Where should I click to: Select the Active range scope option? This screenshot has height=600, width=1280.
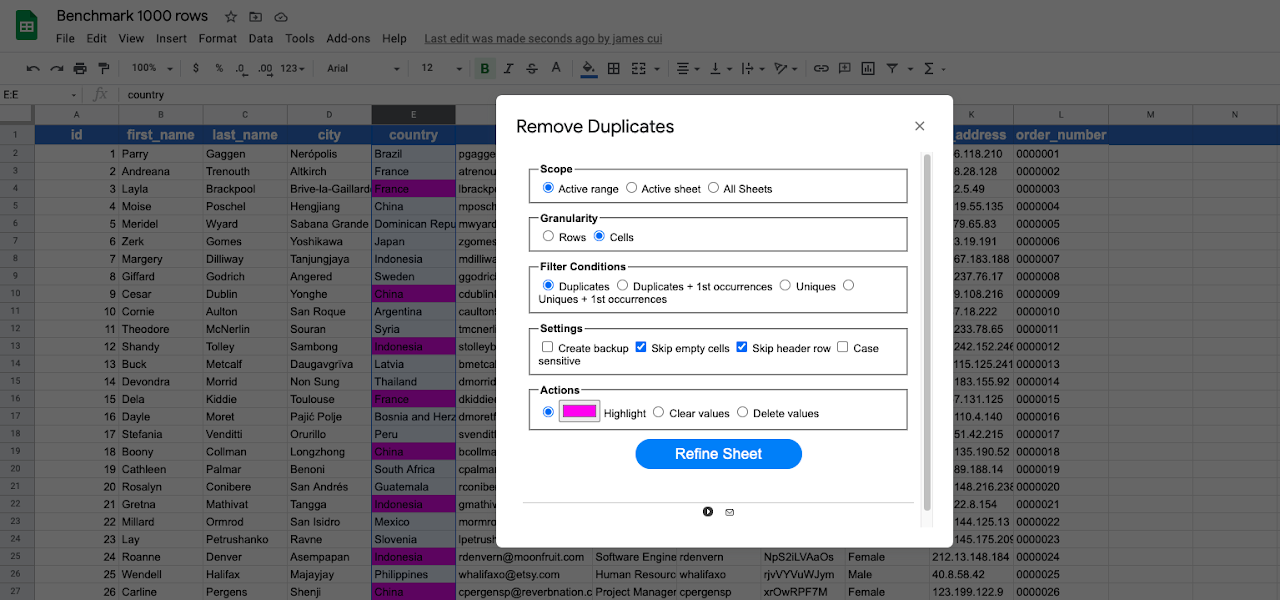click(548, 188)
